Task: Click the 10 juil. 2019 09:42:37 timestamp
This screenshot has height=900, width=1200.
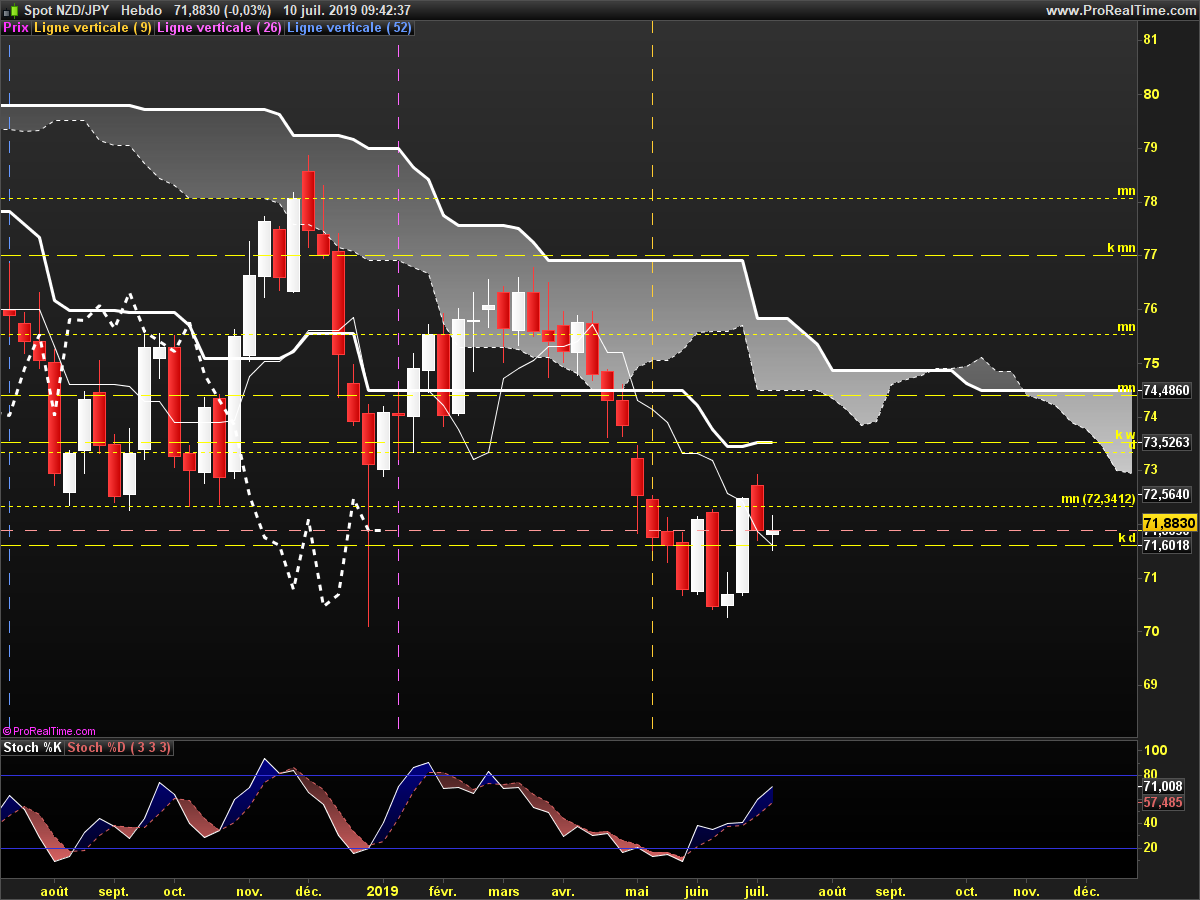Action: tap(347, 10)
